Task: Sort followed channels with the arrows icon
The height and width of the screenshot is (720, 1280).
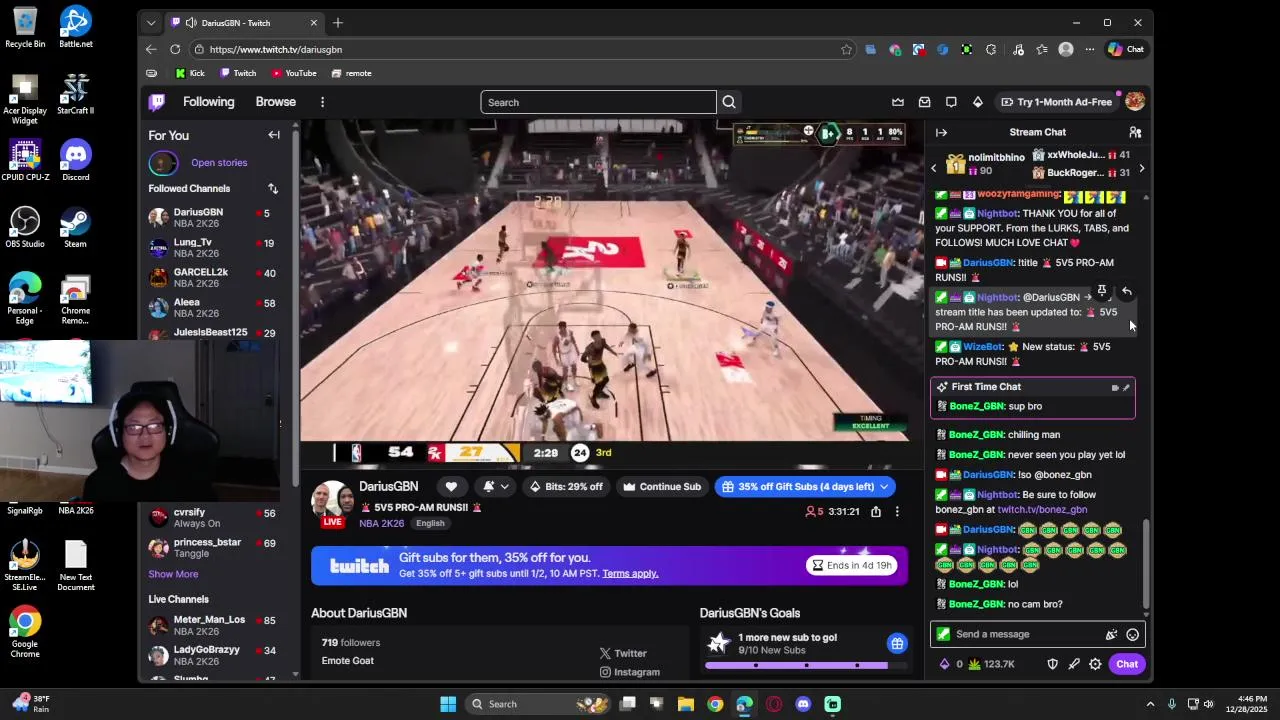Action: pyautogui.click(x=273, y=189)
